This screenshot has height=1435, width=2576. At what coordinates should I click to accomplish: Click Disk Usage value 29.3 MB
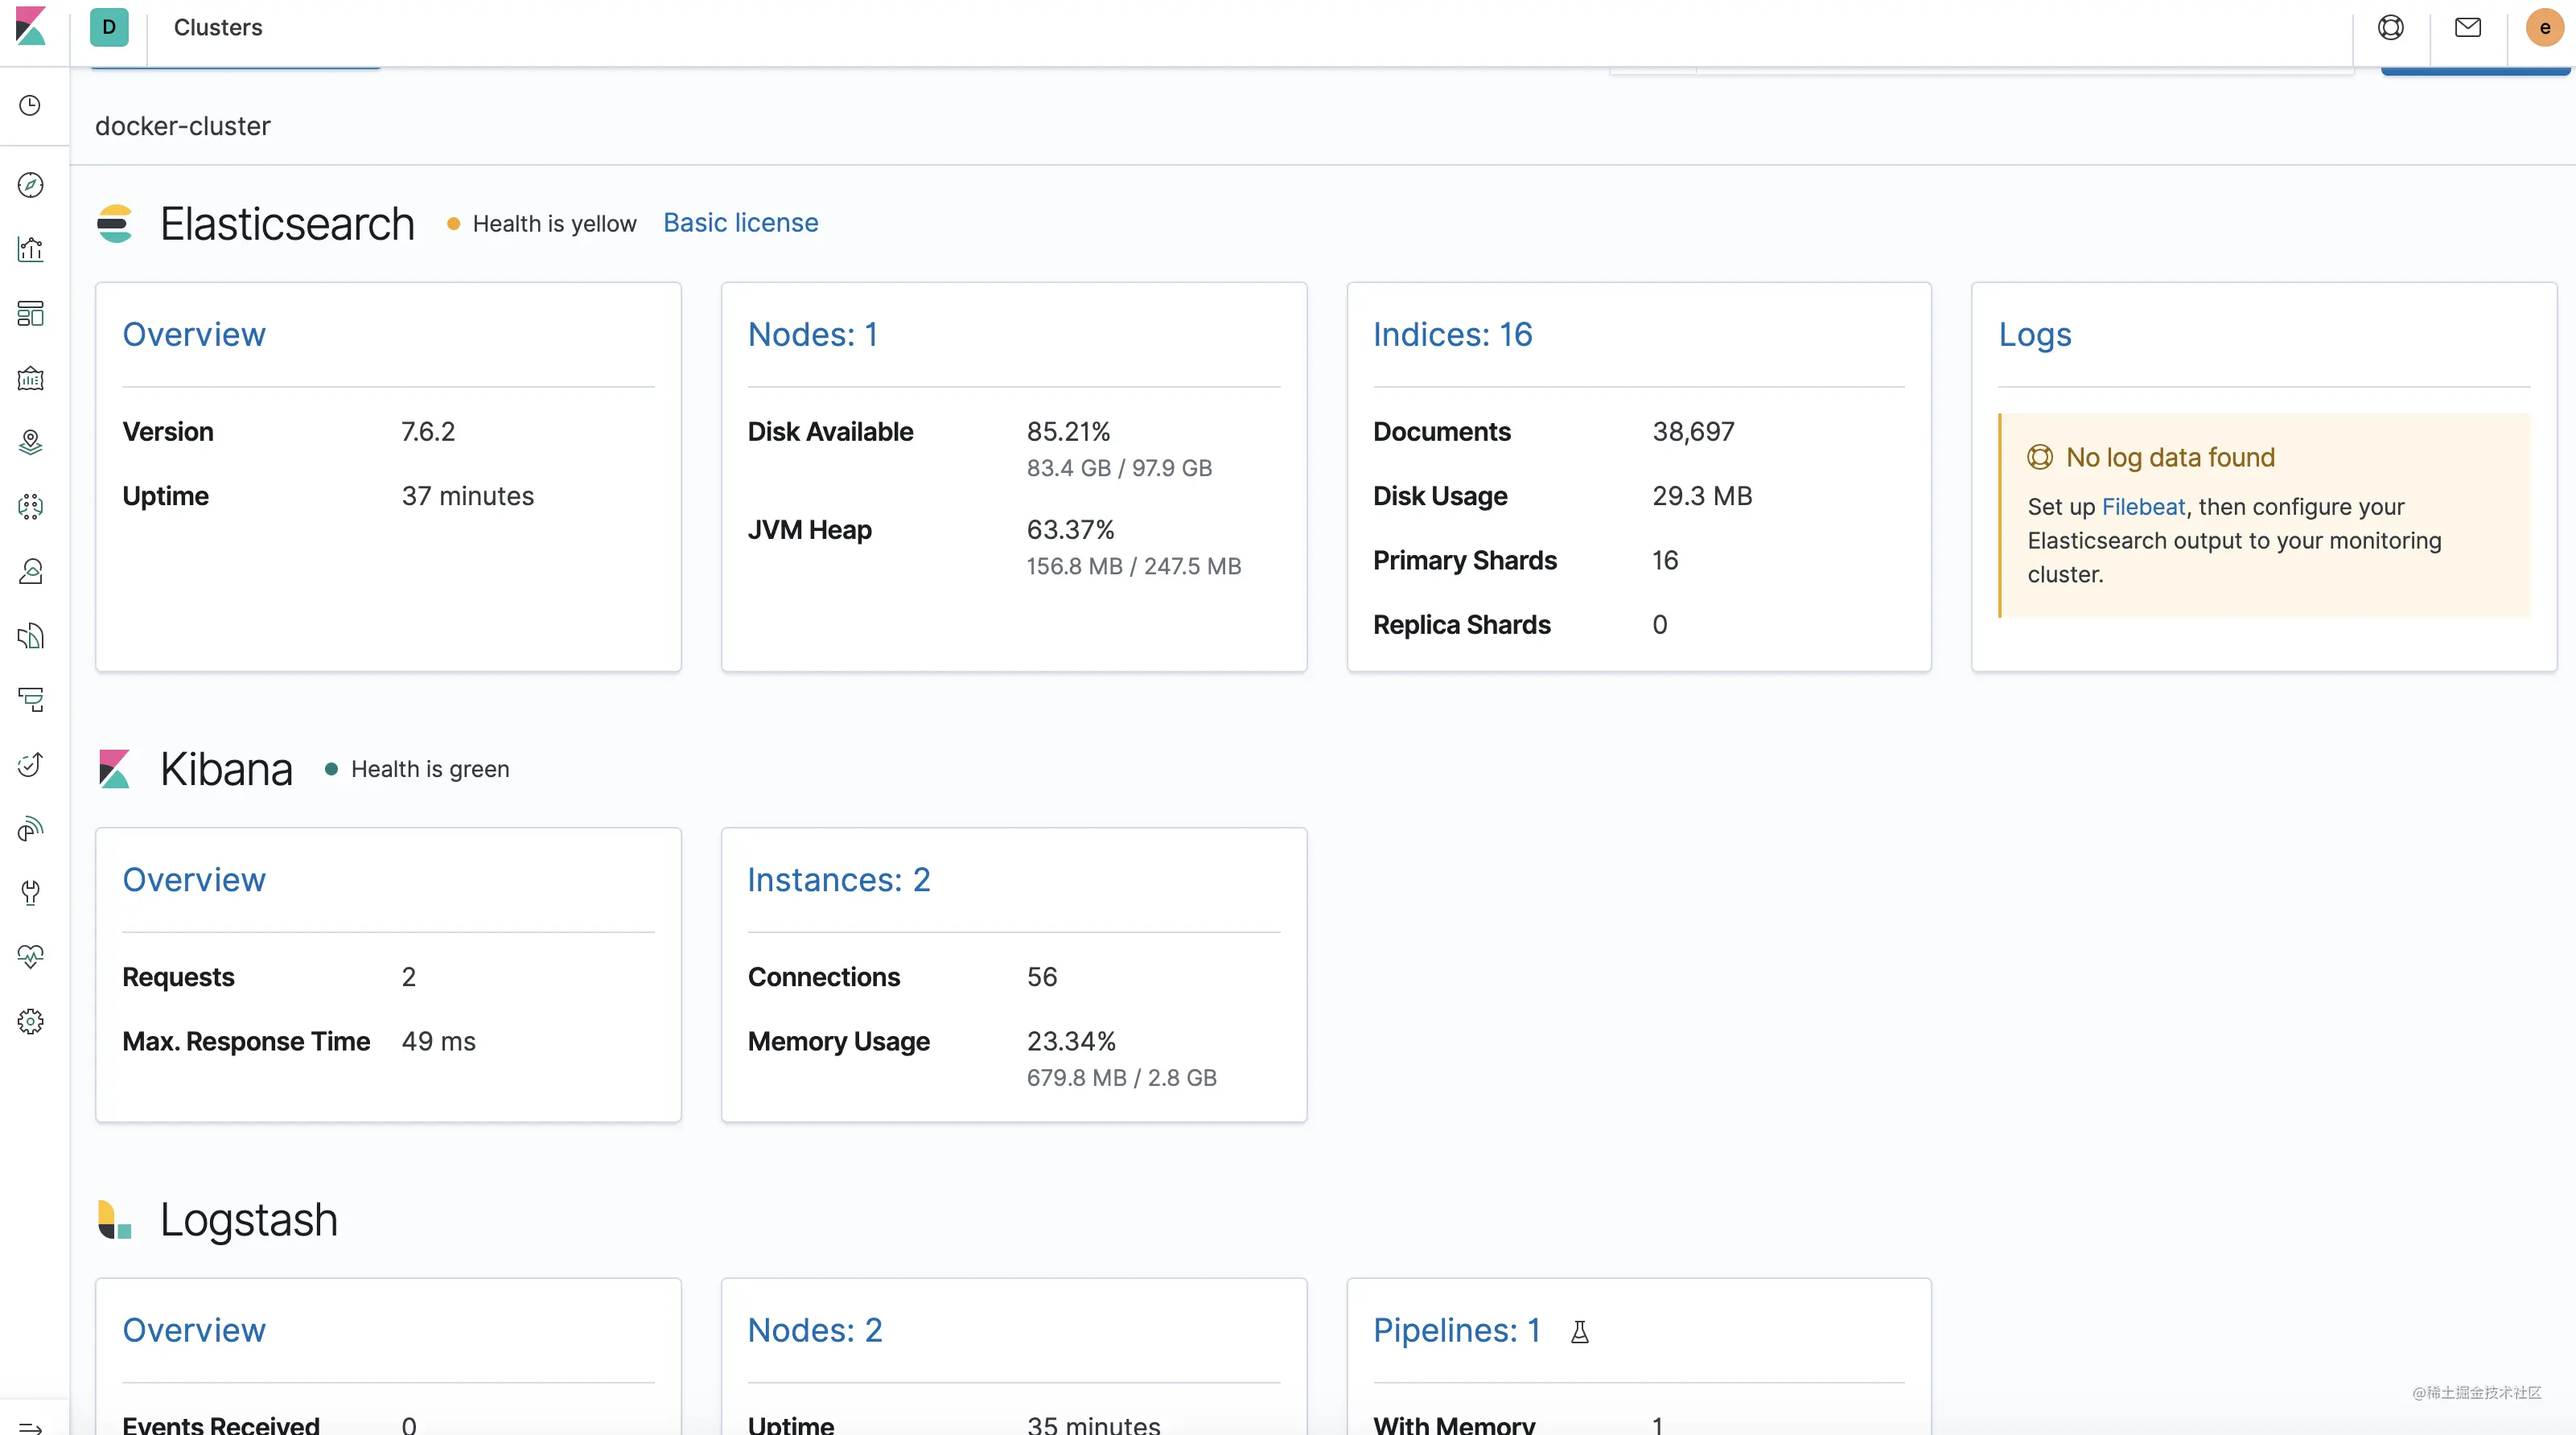pos(1703,496)
